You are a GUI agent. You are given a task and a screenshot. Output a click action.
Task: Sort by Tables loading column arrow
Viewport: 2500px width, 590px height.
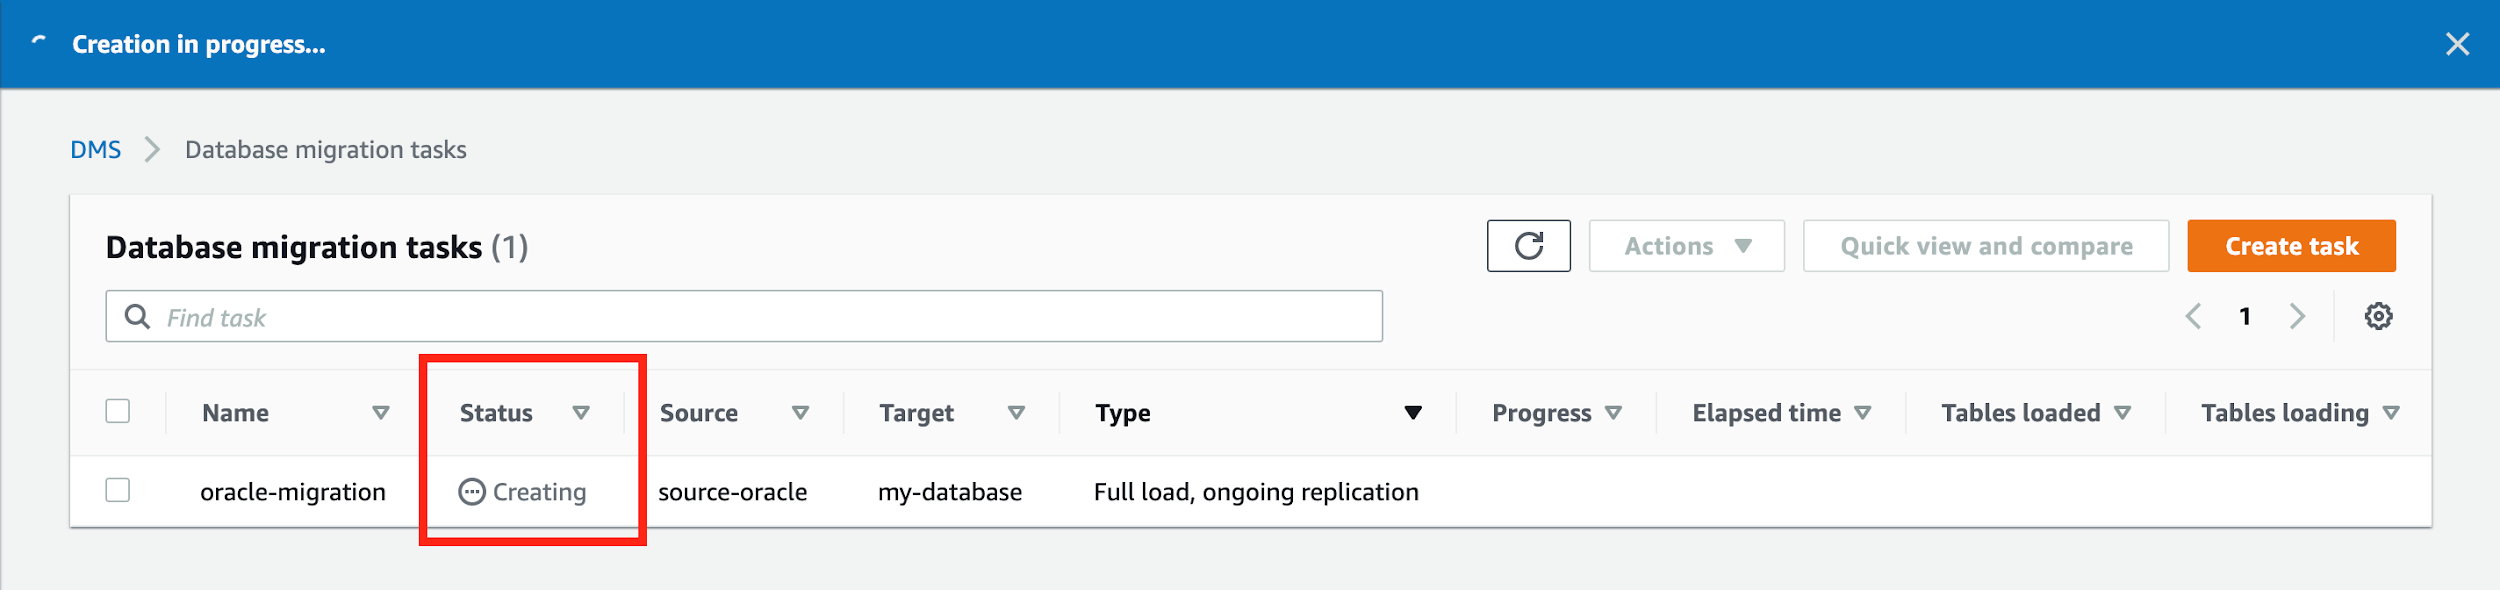[x=2391, y=413]
